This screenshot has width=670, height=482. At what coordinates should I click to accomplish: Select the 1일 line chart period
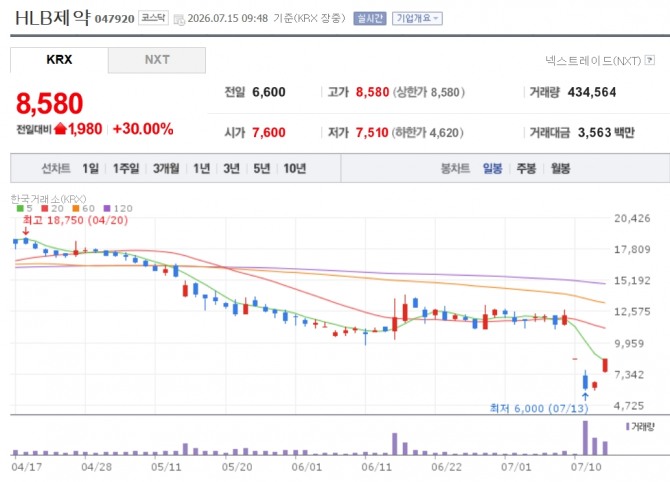91,168
